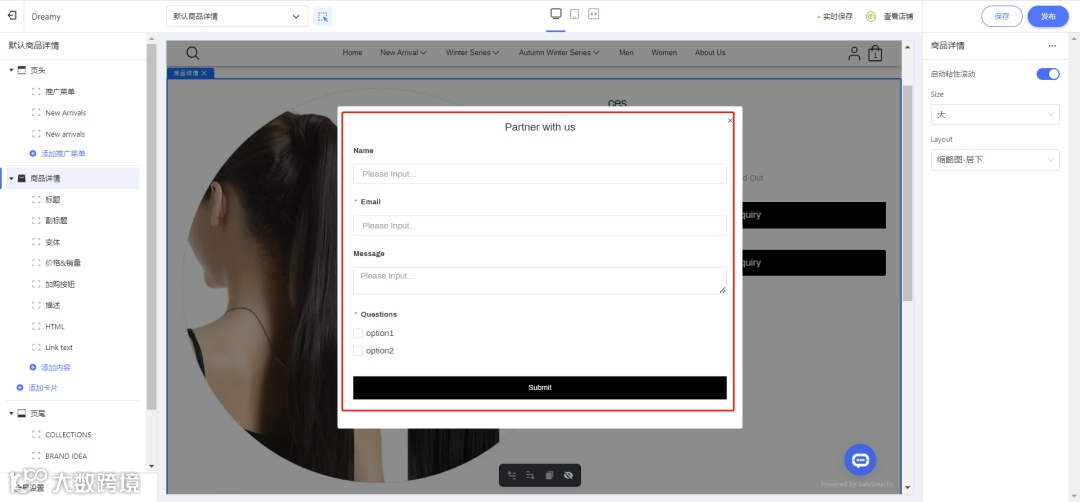Click the block icon beside 标题

pos(37,200)
